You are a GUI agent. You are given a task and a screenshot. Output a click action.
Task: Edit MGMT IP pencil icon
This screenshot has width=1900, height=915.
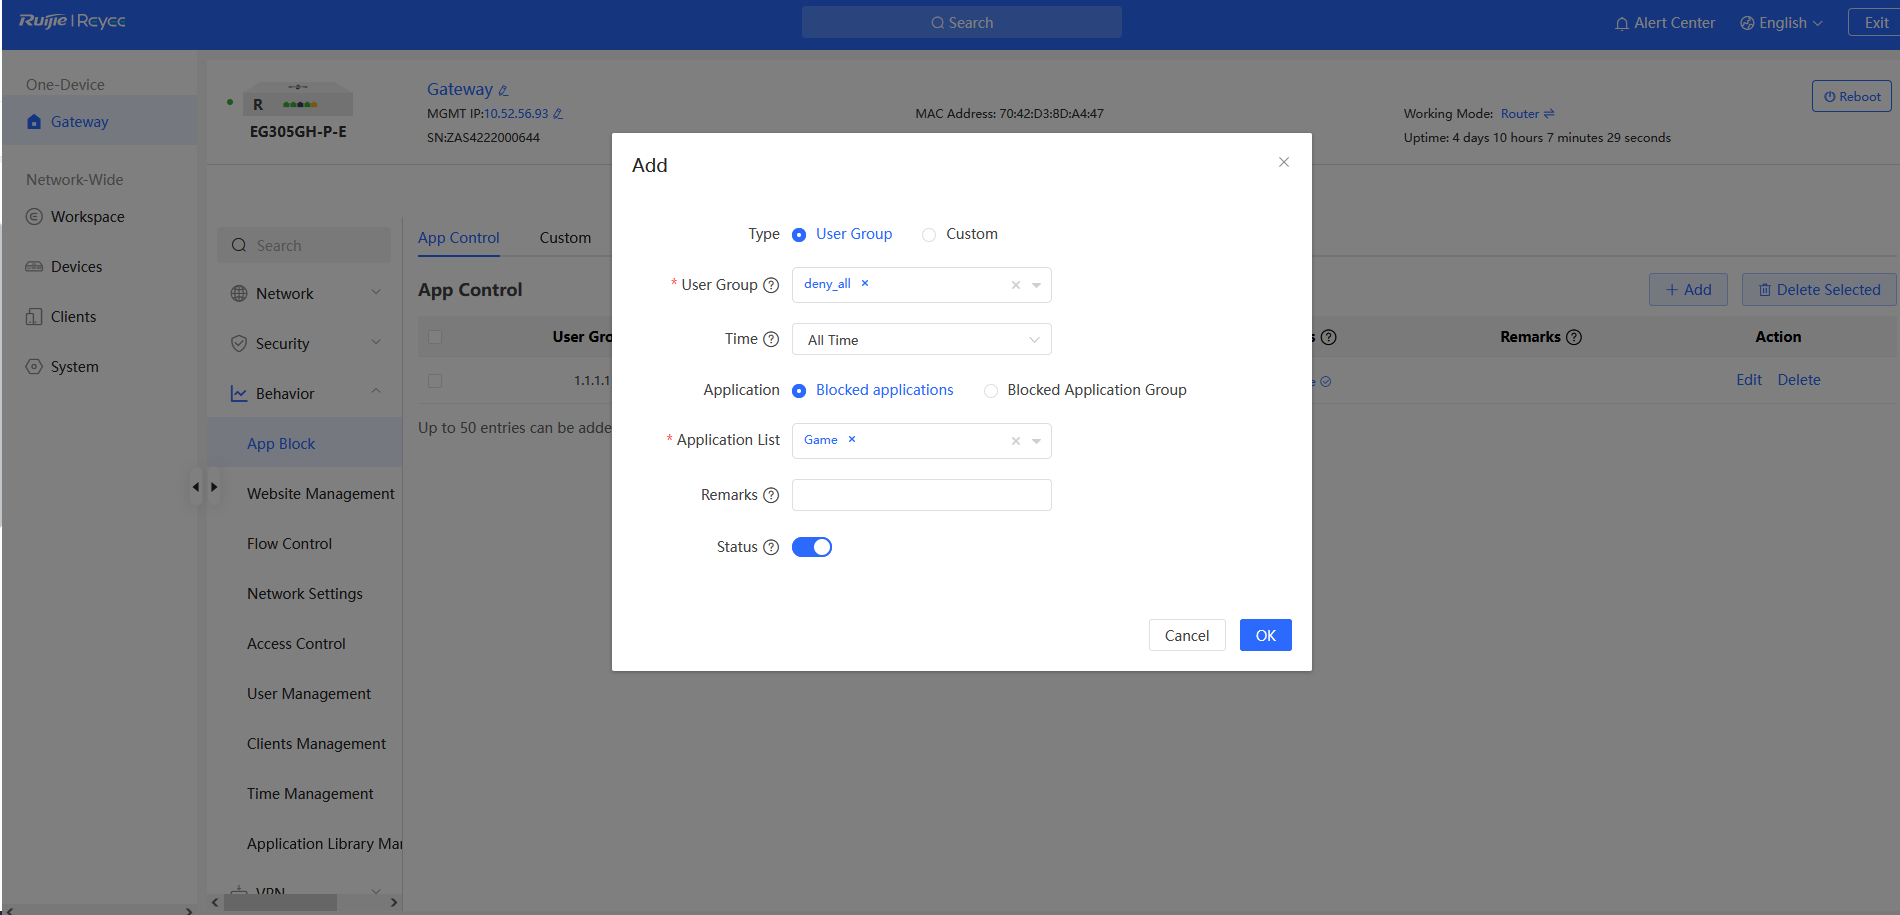point(558,114)
